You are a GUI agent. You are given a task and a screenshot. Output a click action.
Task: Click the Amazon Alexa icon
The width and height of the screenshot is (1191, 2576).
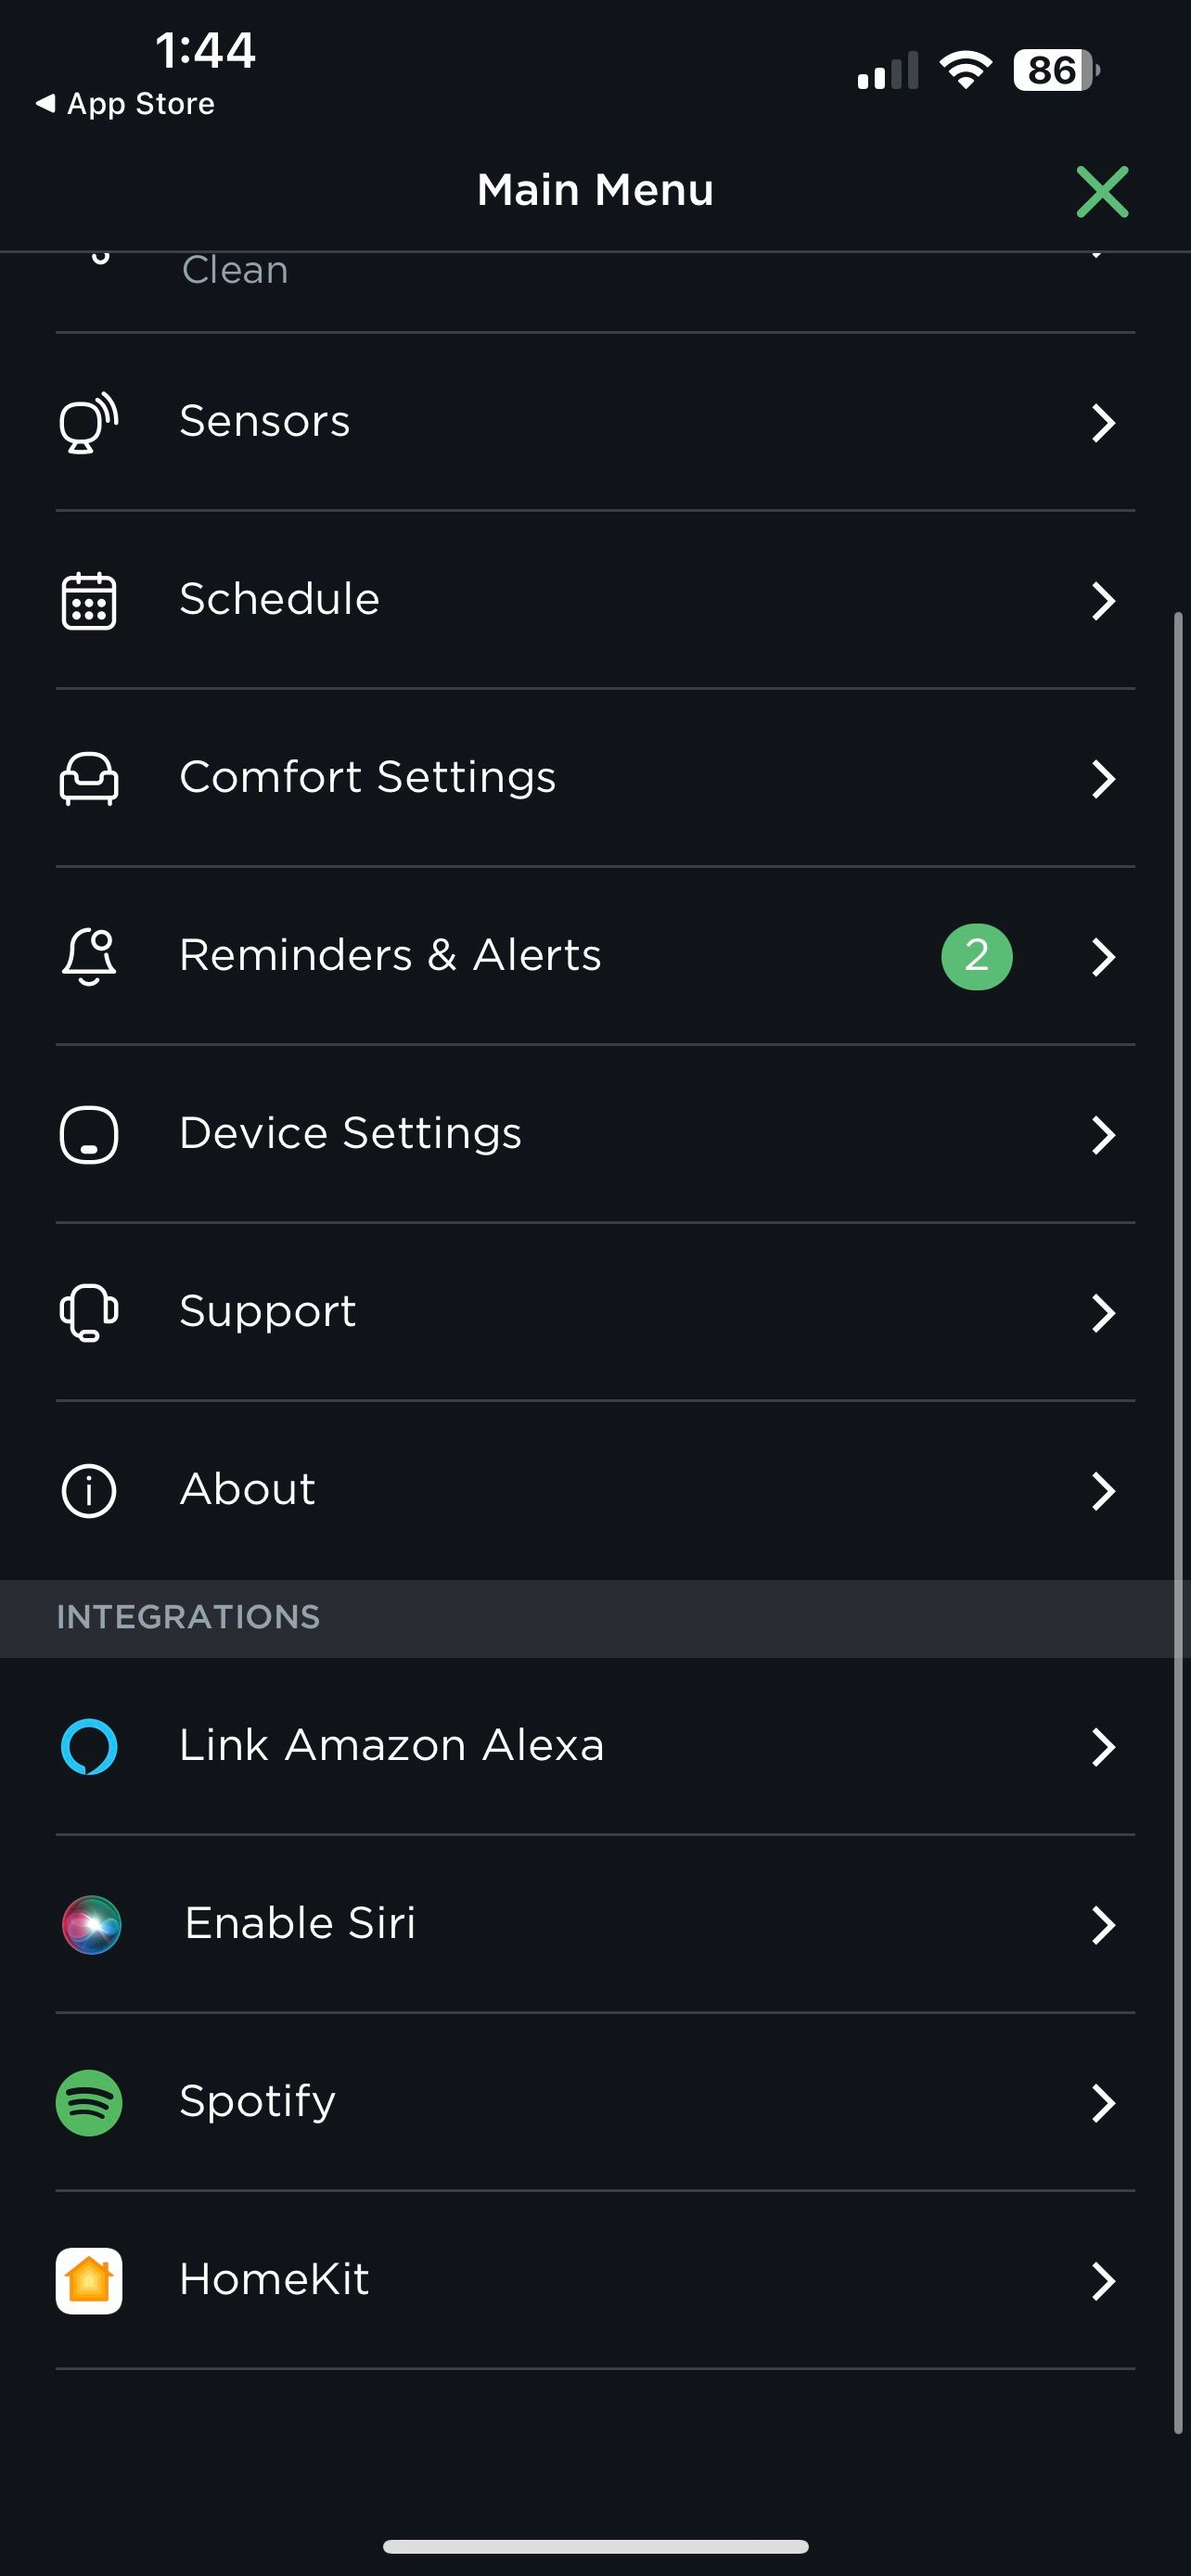88,1746
